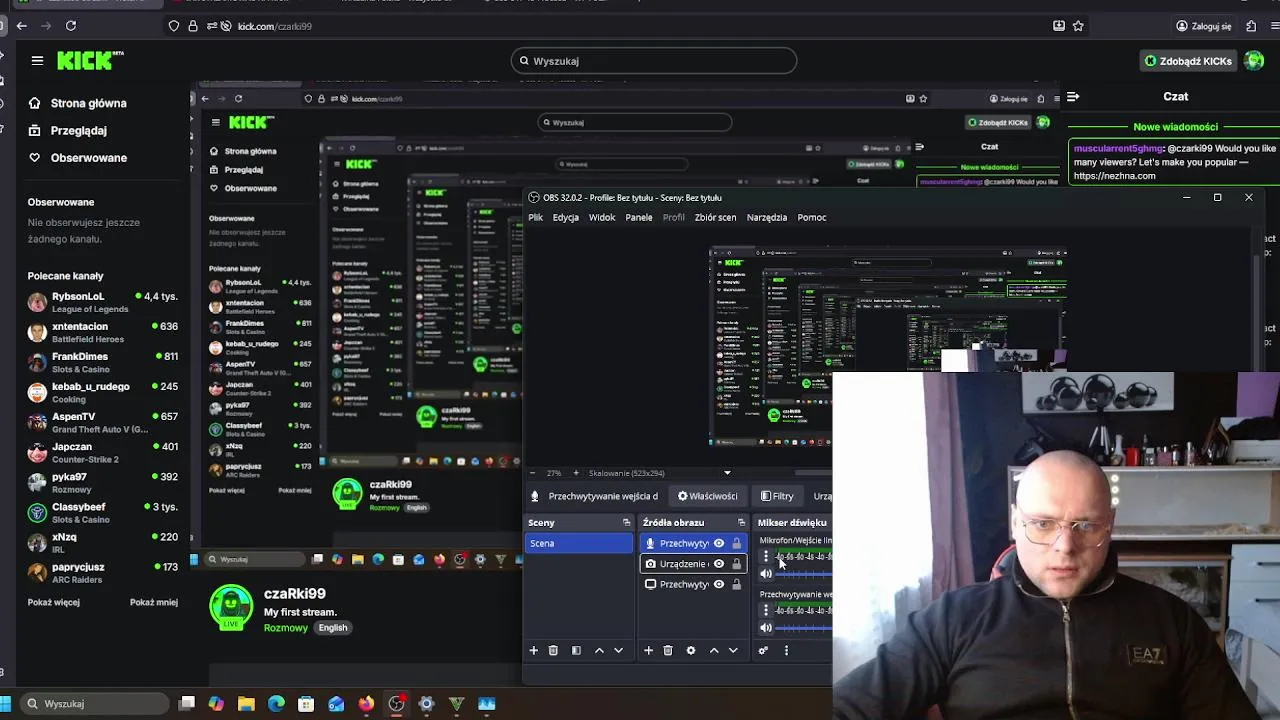Open the Zbiór scen menu in OBS
The image size is (1280, 720).
[x=715, y=217]
